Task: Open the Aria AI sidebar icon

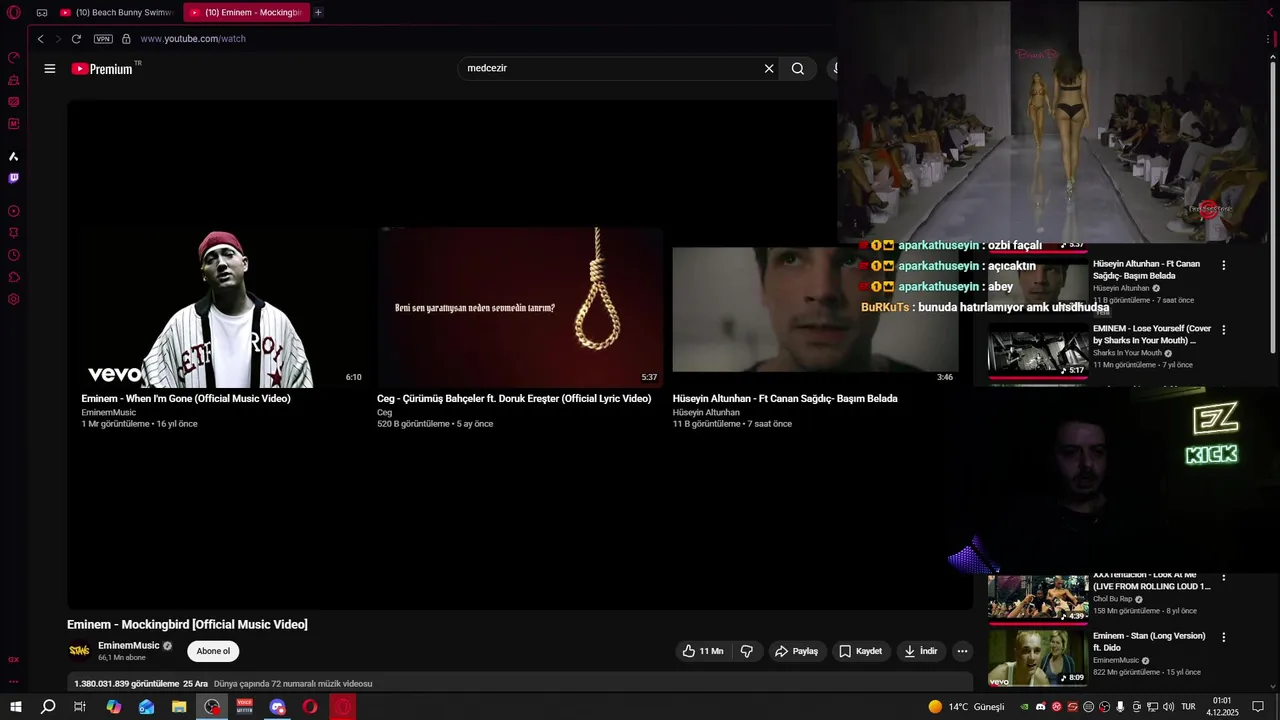Action: (14, 156)
